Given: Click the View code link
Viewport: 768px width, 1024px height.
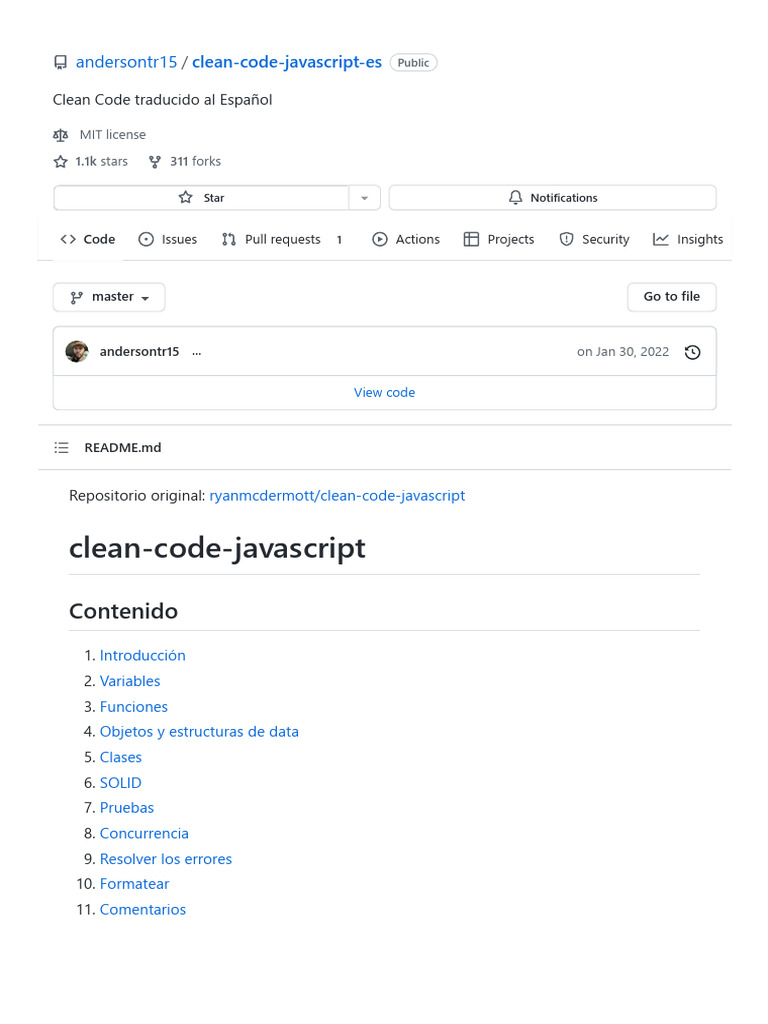Looking at the screenshot, I should tap(384, 393).
